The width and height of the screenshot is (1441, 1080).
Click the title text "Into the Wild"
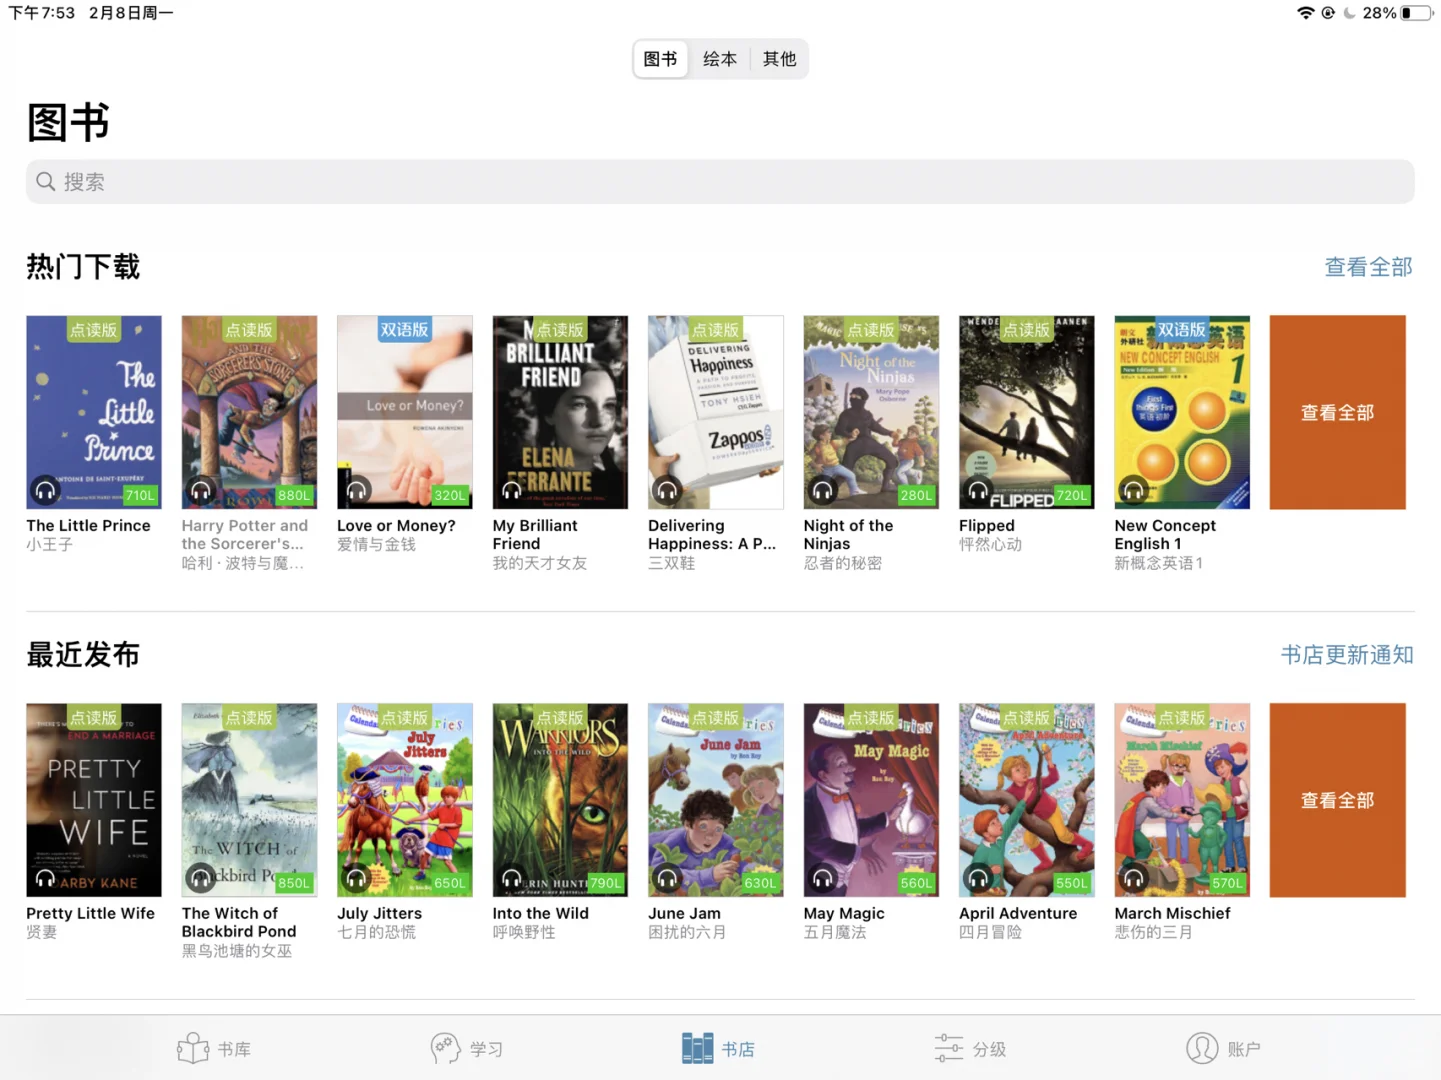[541, 914]
